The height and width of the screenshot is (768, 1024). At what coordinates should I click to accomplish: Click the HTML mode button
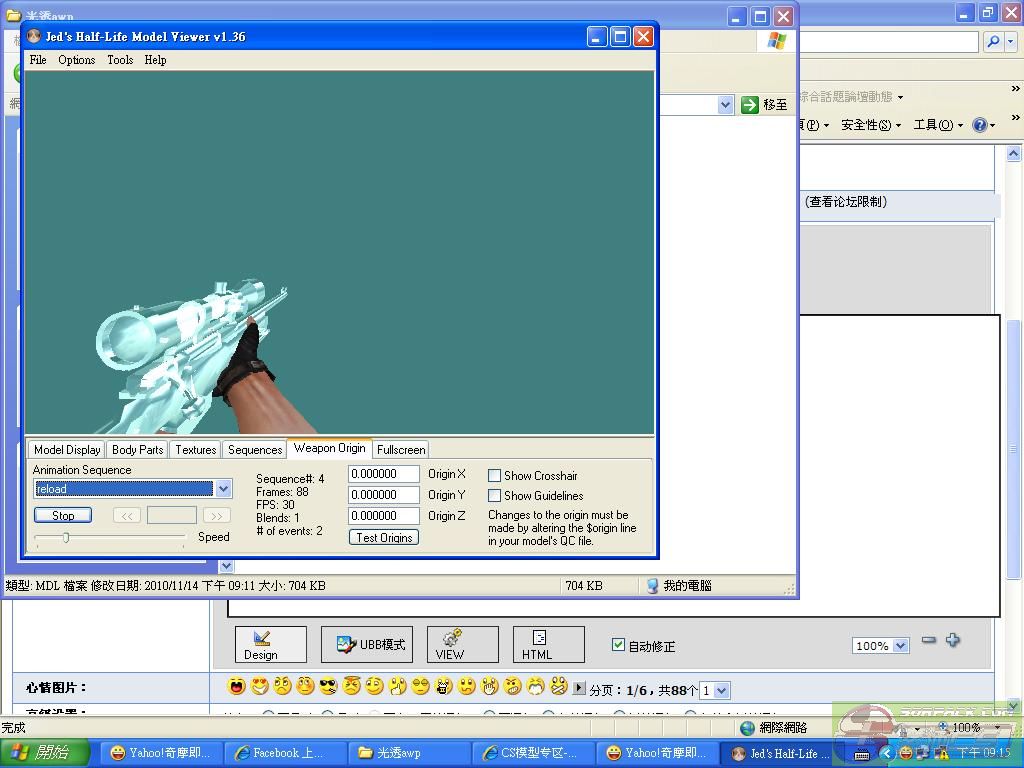tap(549, 645)
